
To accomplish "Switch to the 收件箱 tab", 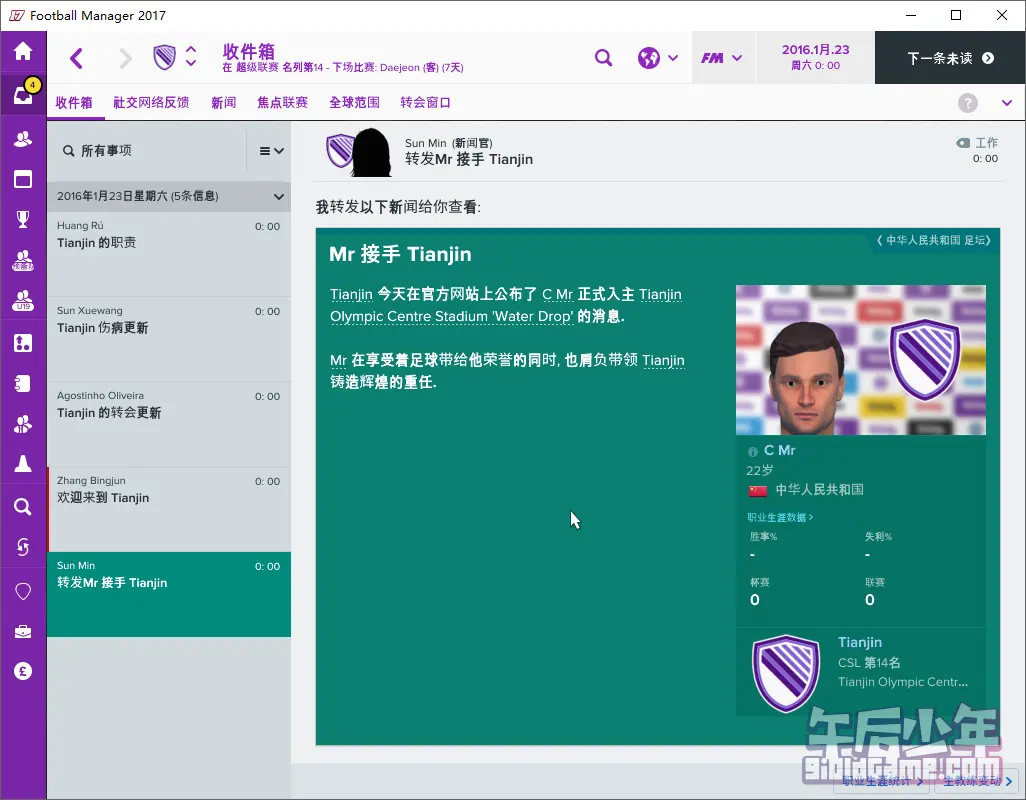I will pos(74,103).
